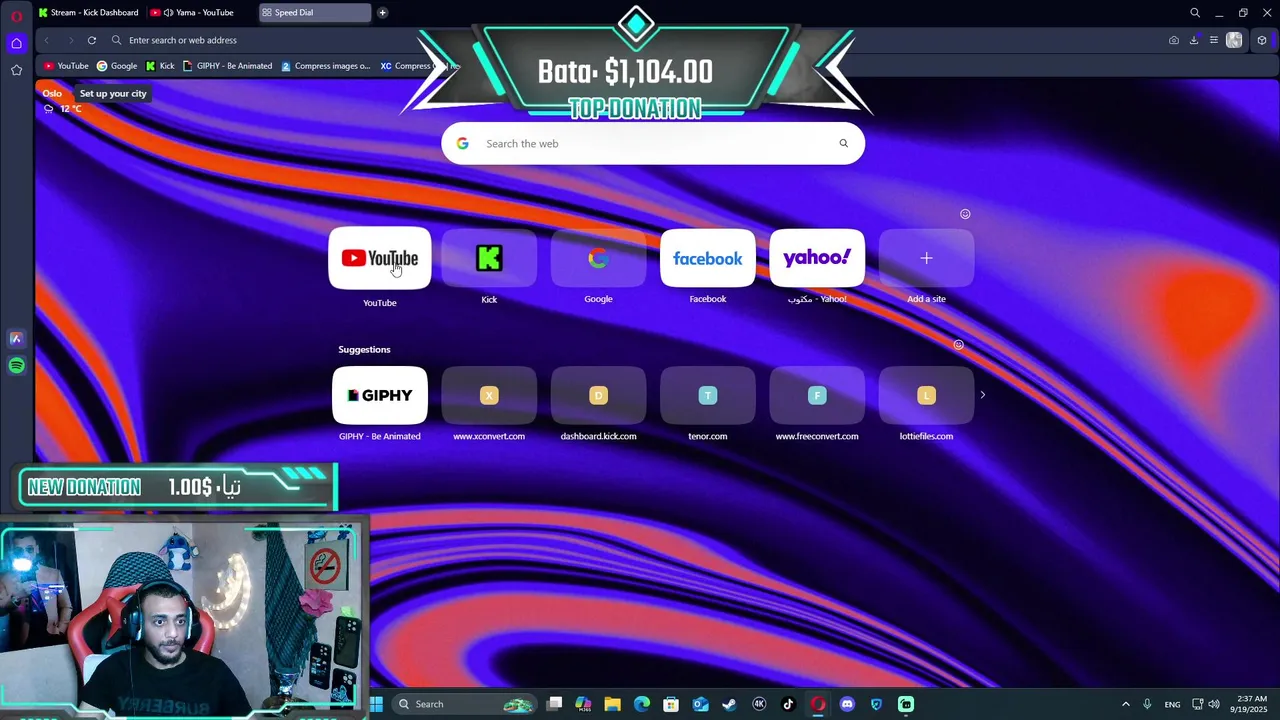Click the Windows taskbar Search box
The image size is (1280, 720).
click(x=464, y=704)
